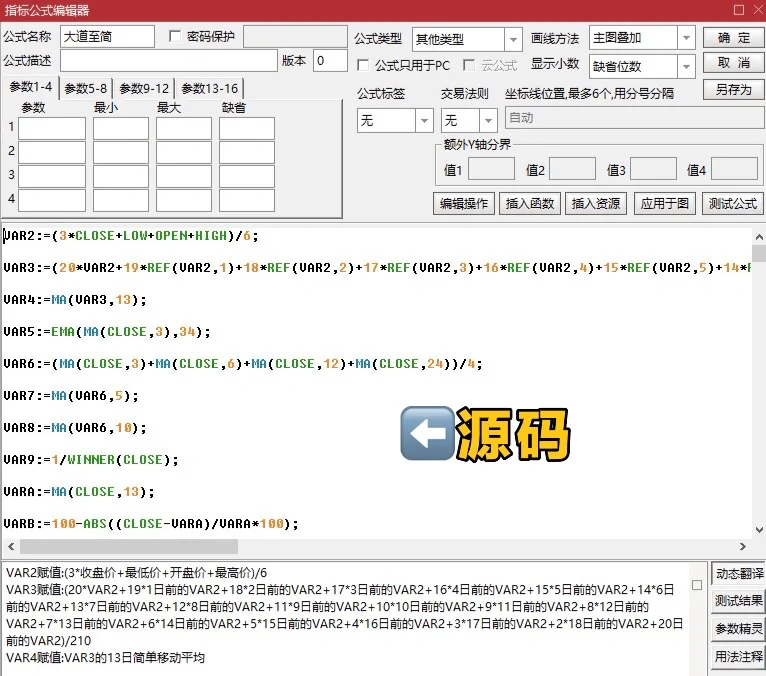Viewport: 766px width, 676px height.
Task: Click the 确定 confirm button
Action: (x=734, y=38)
